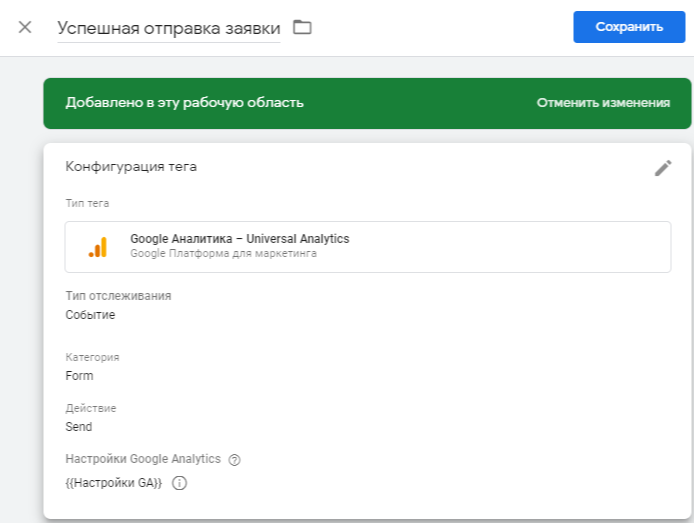The image size is (694, 523).
Task: Click the Form value under Категория
Action: click(x=79, y=376)
